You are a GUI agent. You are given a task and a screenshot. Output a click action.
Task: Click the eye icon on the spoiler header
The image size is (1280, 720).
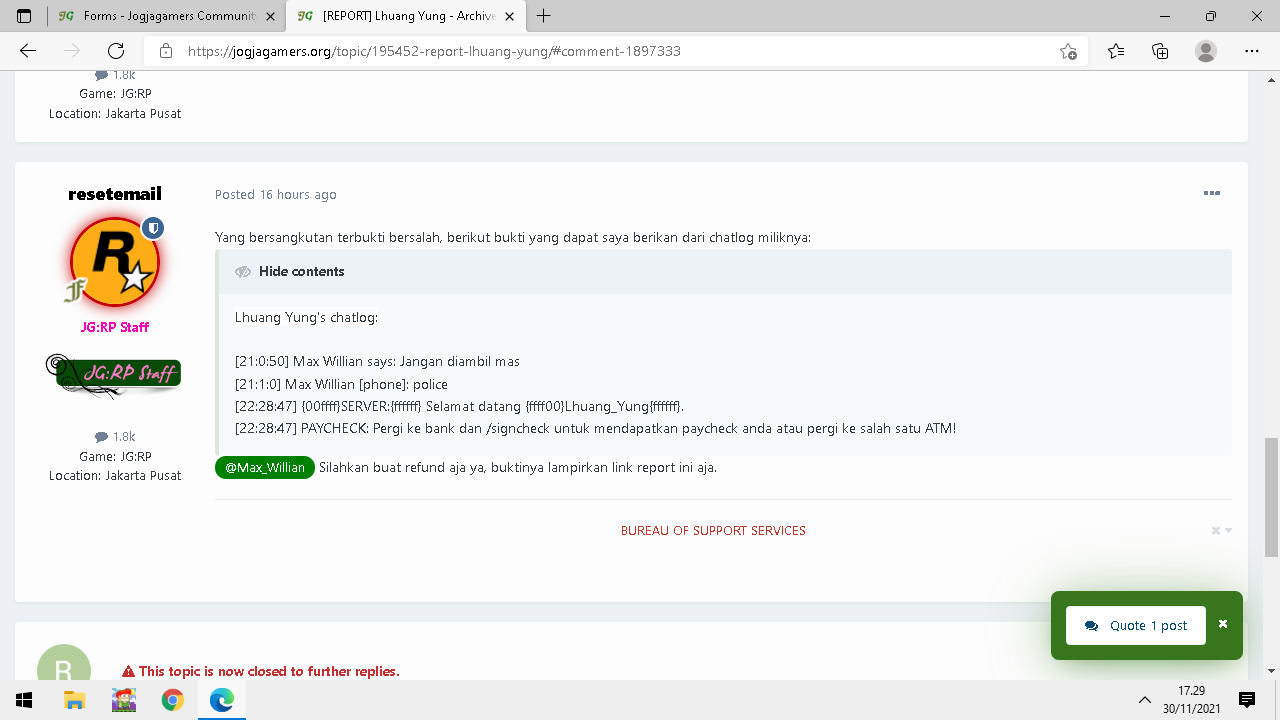coord(243,272)
